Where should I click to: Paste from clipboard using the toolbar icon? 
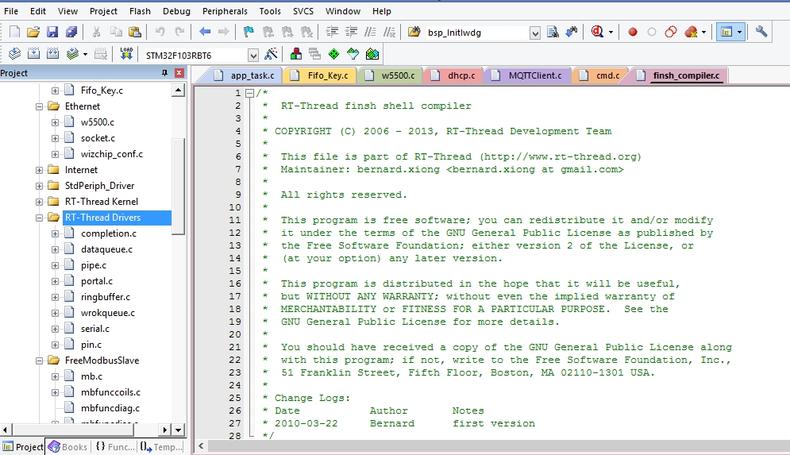135,32
